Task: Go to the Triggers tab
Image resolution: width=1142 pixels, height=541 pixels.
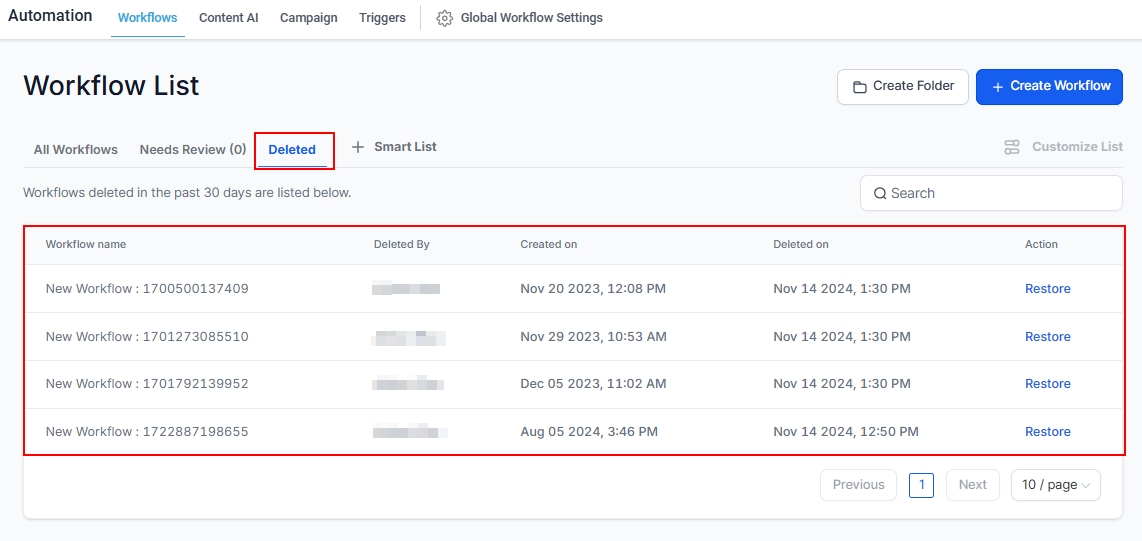Action: [x=382, y=18]
